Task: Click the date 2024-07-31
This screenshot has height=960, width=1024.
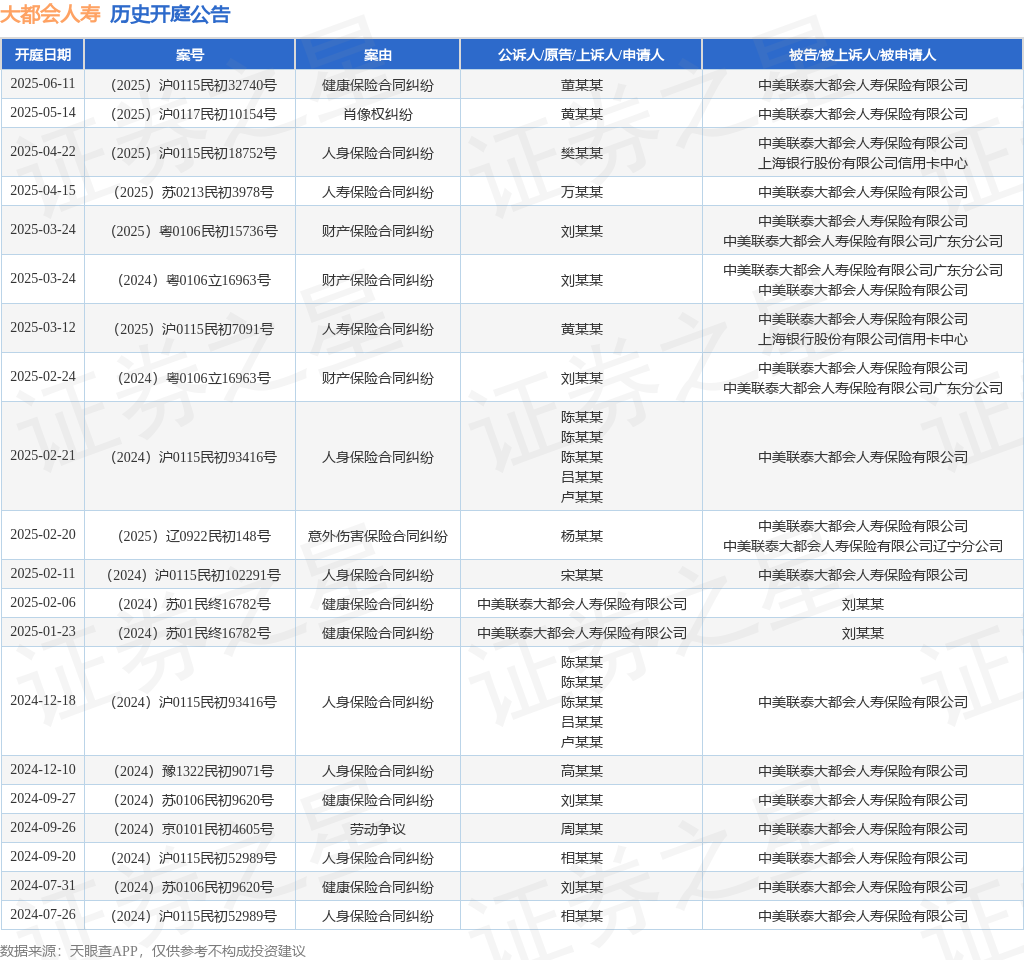Action: coord(43,886)
